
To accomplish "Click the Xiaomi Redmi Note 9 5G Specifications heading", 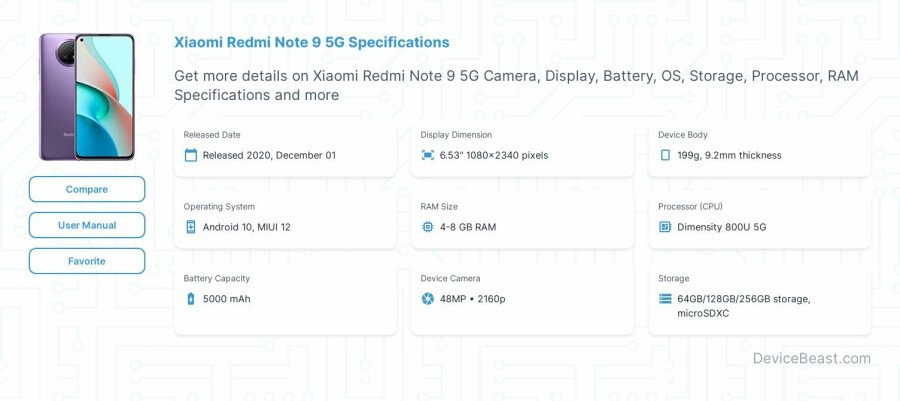I will pyautogui.click(x=312, y=42).
